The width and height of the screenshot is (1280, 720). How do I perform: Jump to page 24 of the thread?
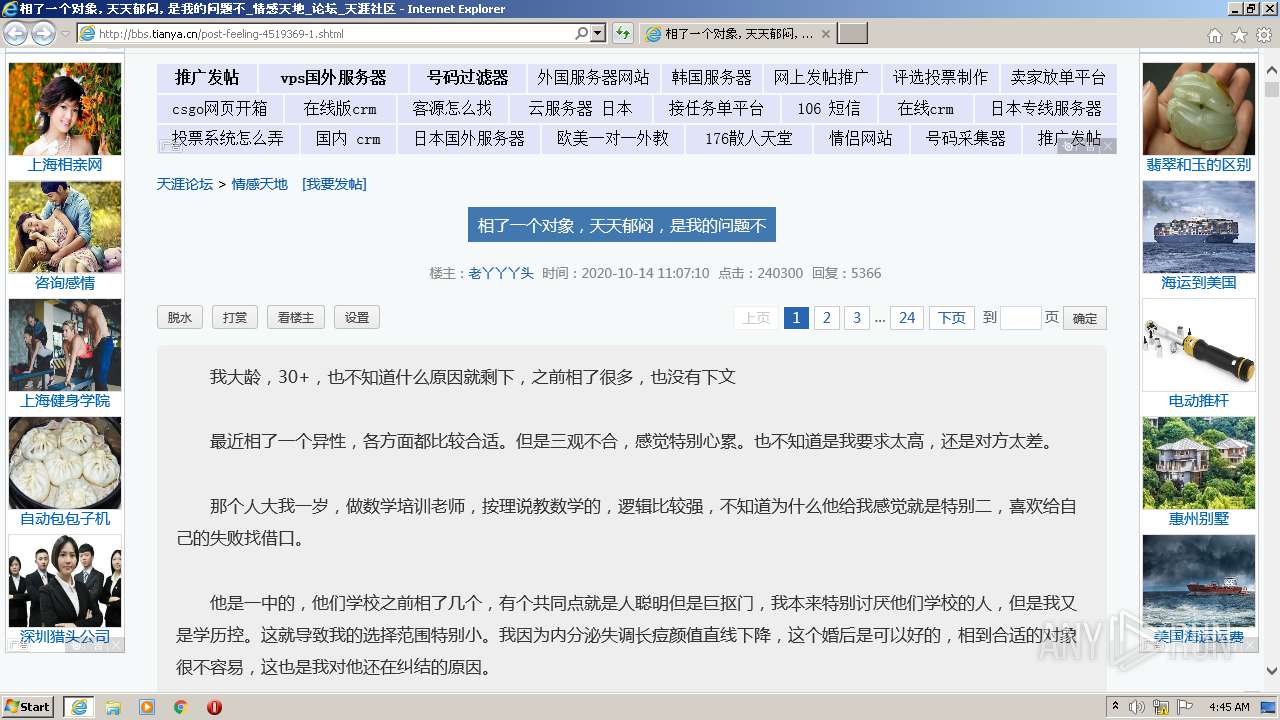(x=907, y=318)
